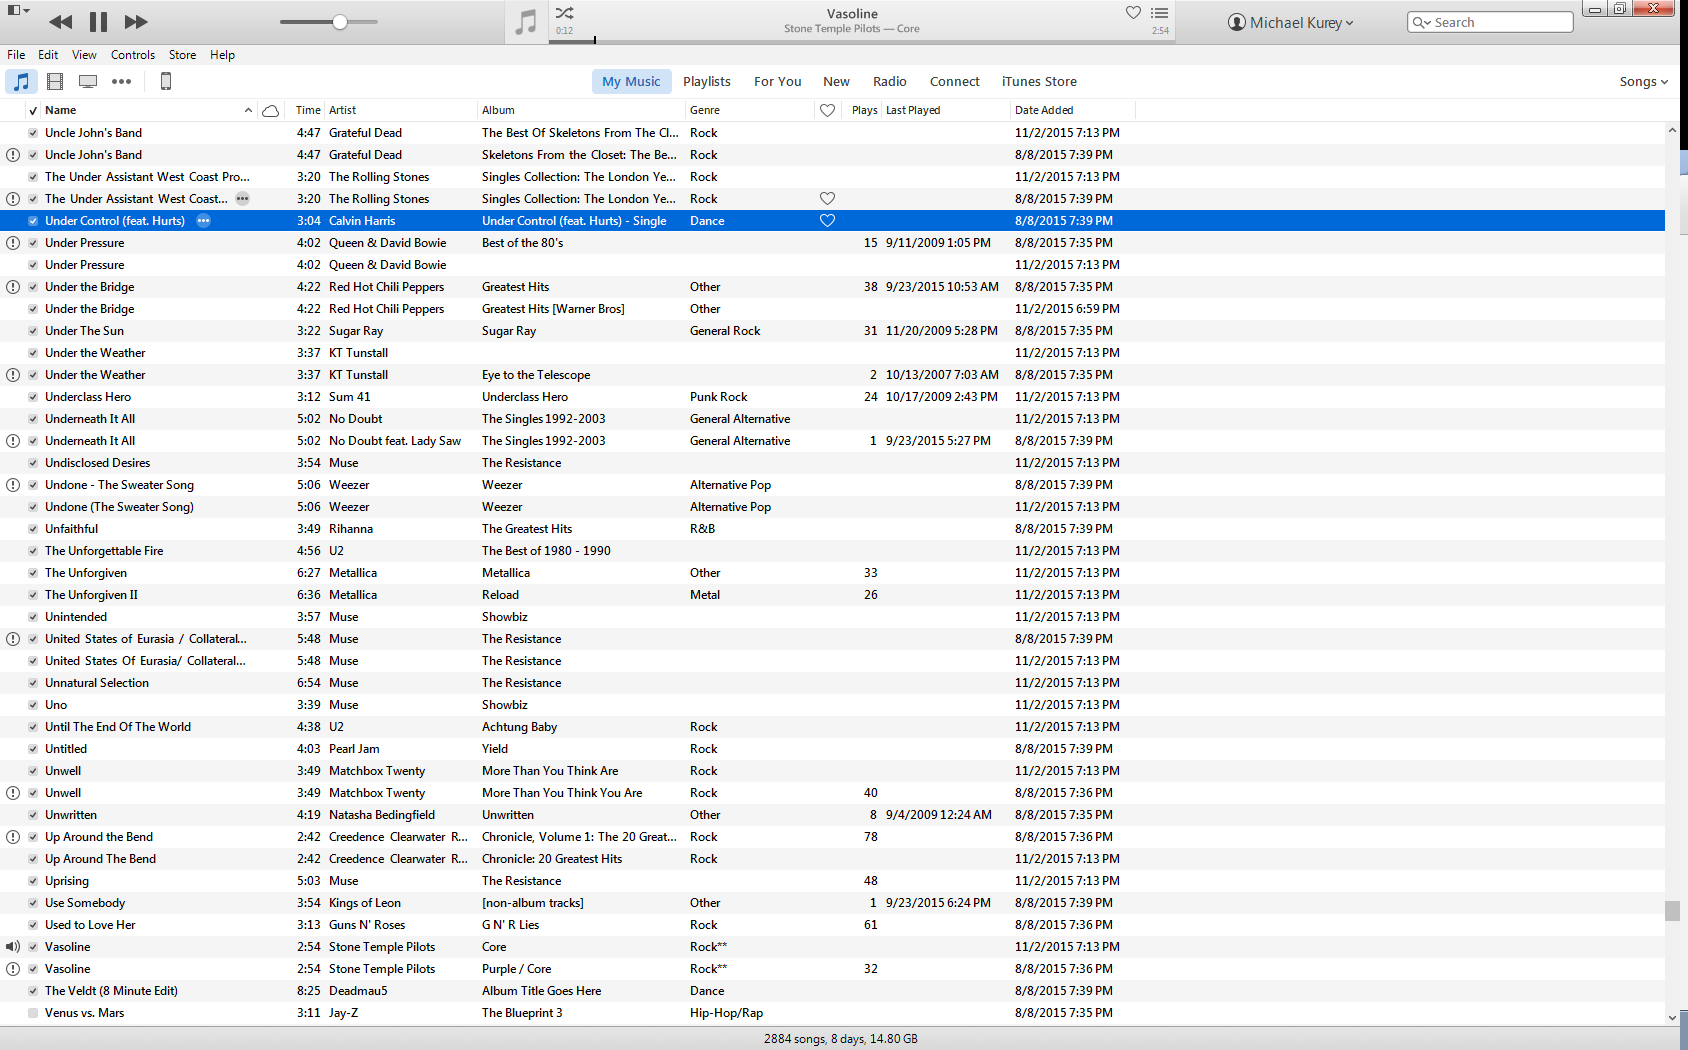Switch to the Movies library icon
Screen dimensions: 1688x1050
55,82
